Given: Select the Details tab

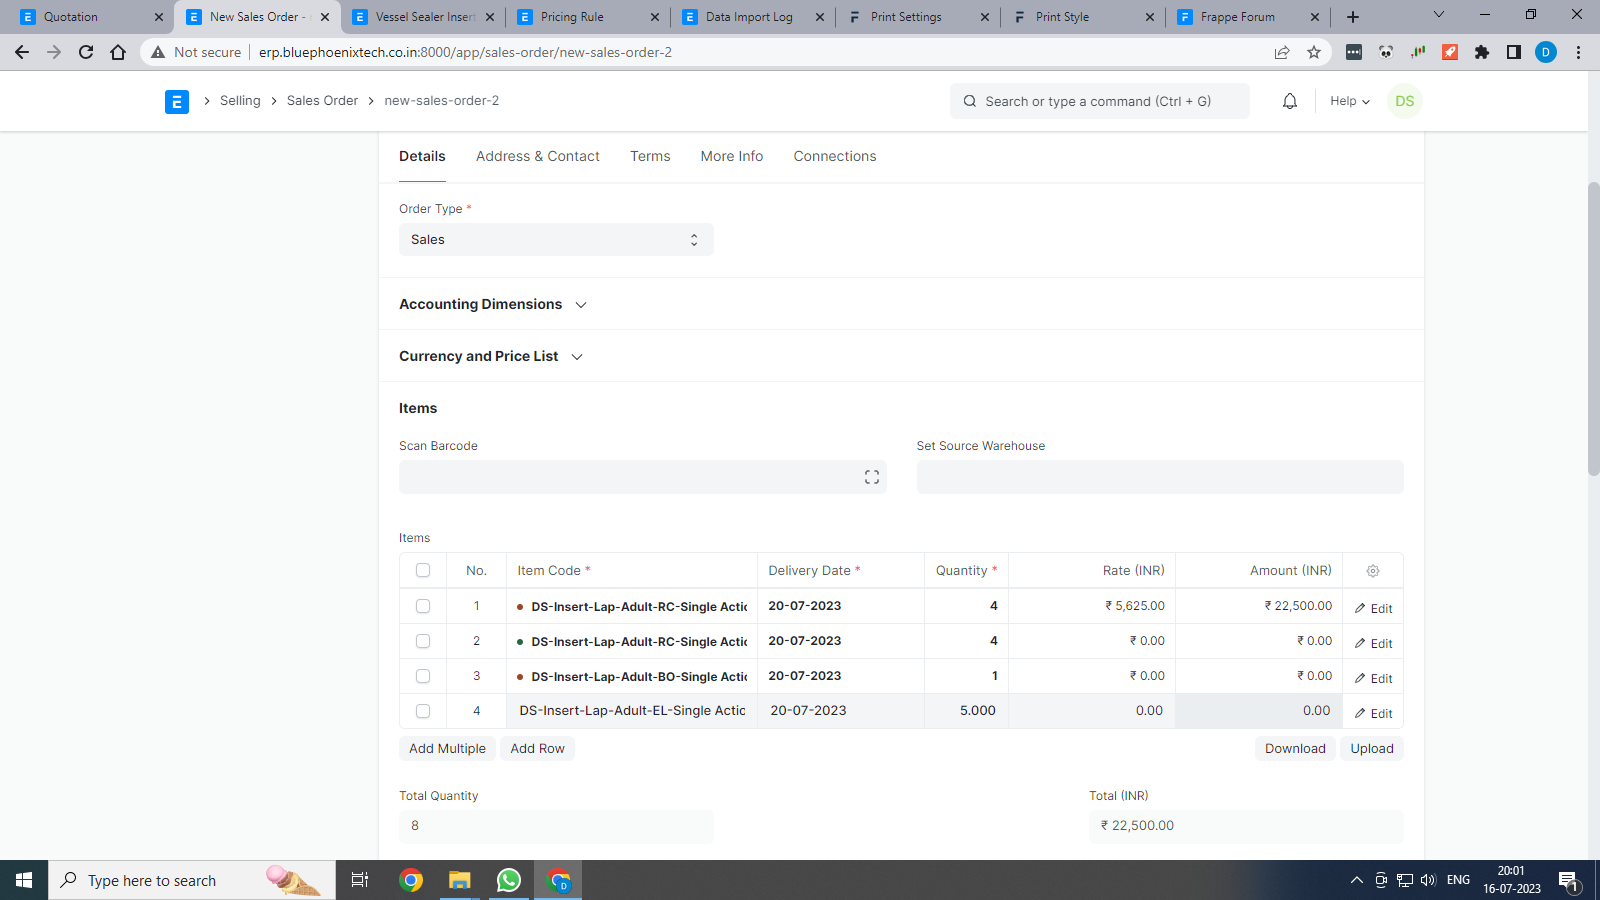Looking at the screenshot, I should (x=422, y=156).
